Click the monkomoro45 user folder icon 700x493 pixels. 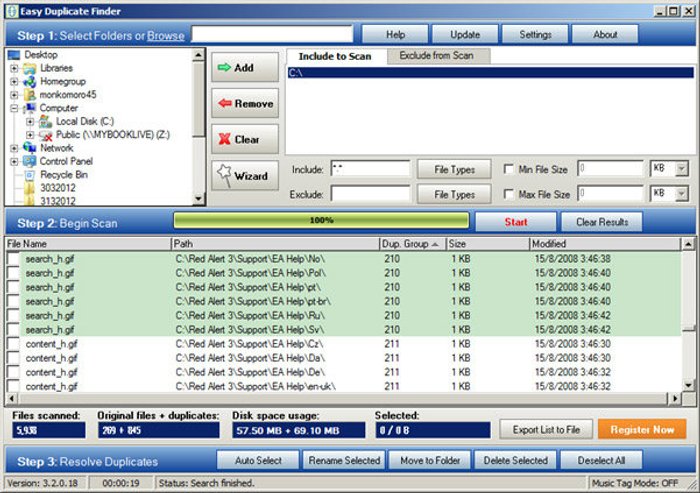29,95
